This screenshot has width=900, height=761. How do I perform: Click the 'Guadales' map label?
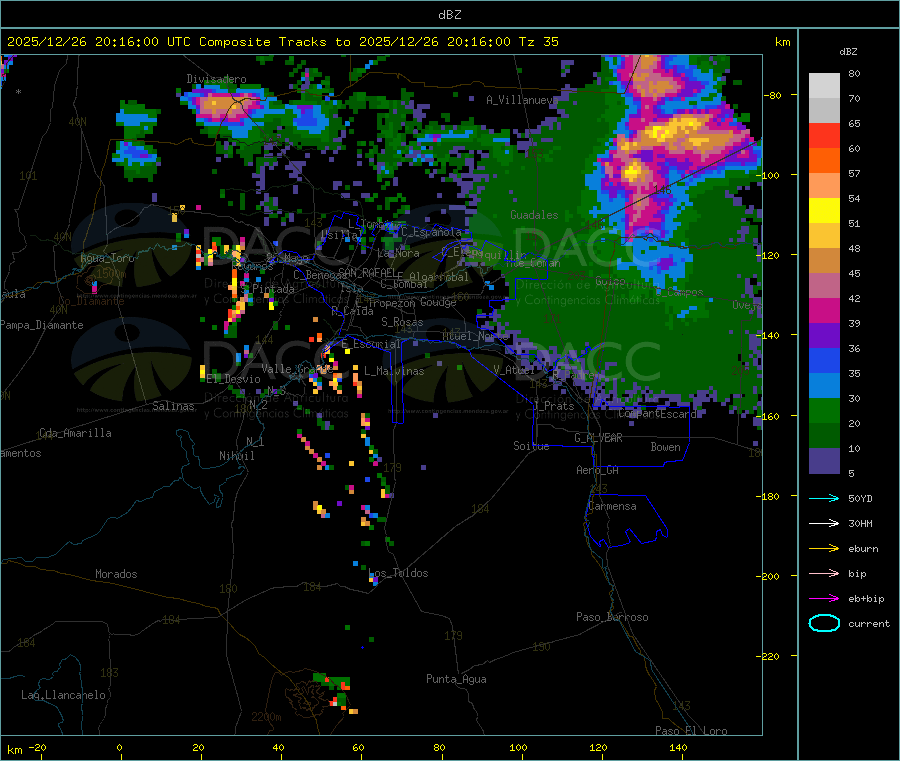pyautogui.click(x=534, y=215)
